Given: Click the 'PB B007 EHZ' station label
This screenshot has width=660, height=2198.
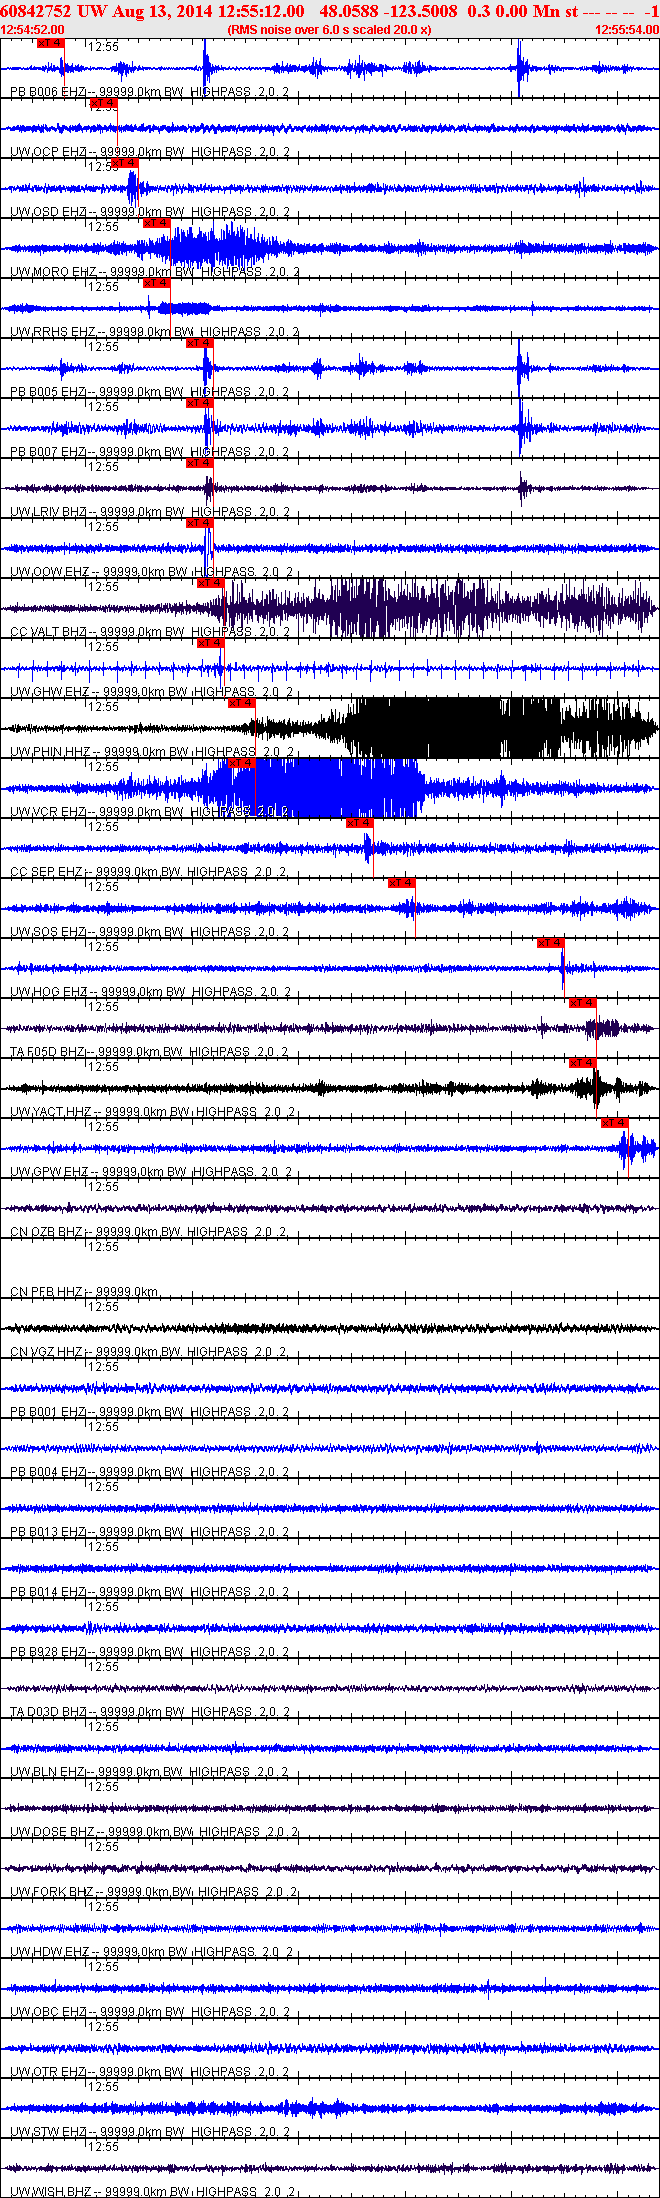Looking at the screenshot, I should point(48,452).
